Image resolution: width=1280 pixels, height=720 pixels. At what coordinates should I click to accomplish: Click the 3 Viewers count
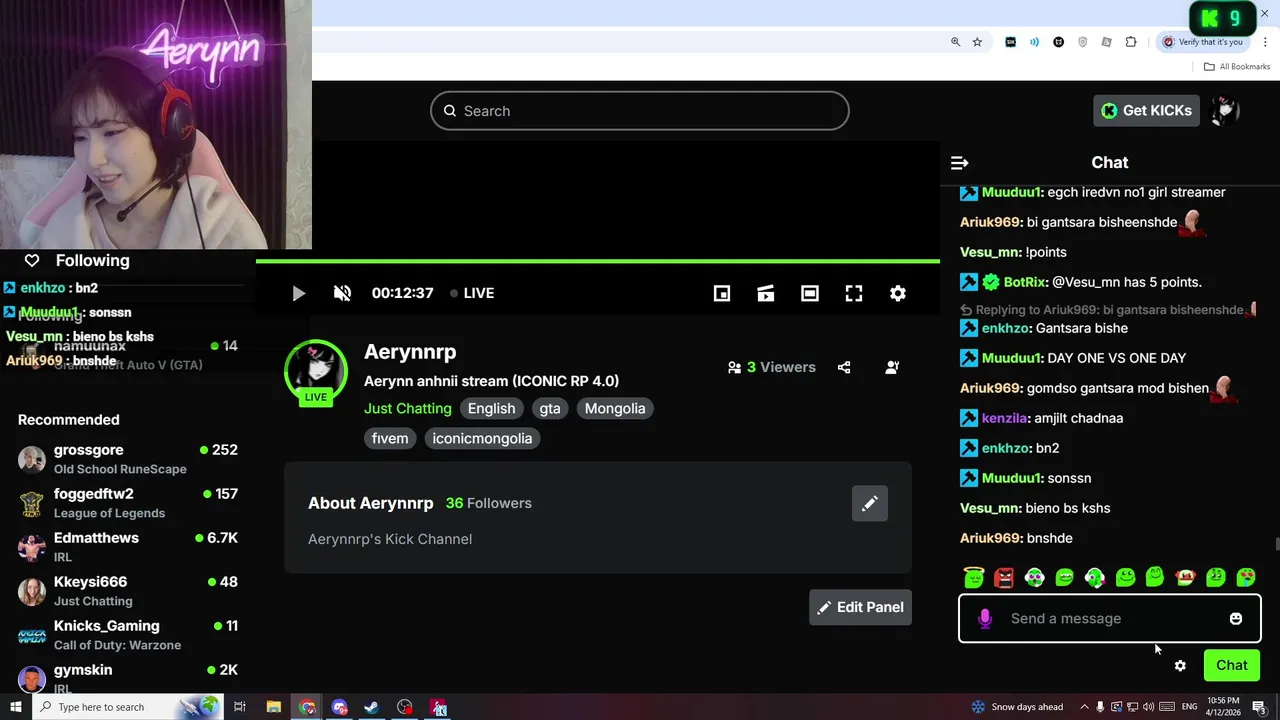772,367
